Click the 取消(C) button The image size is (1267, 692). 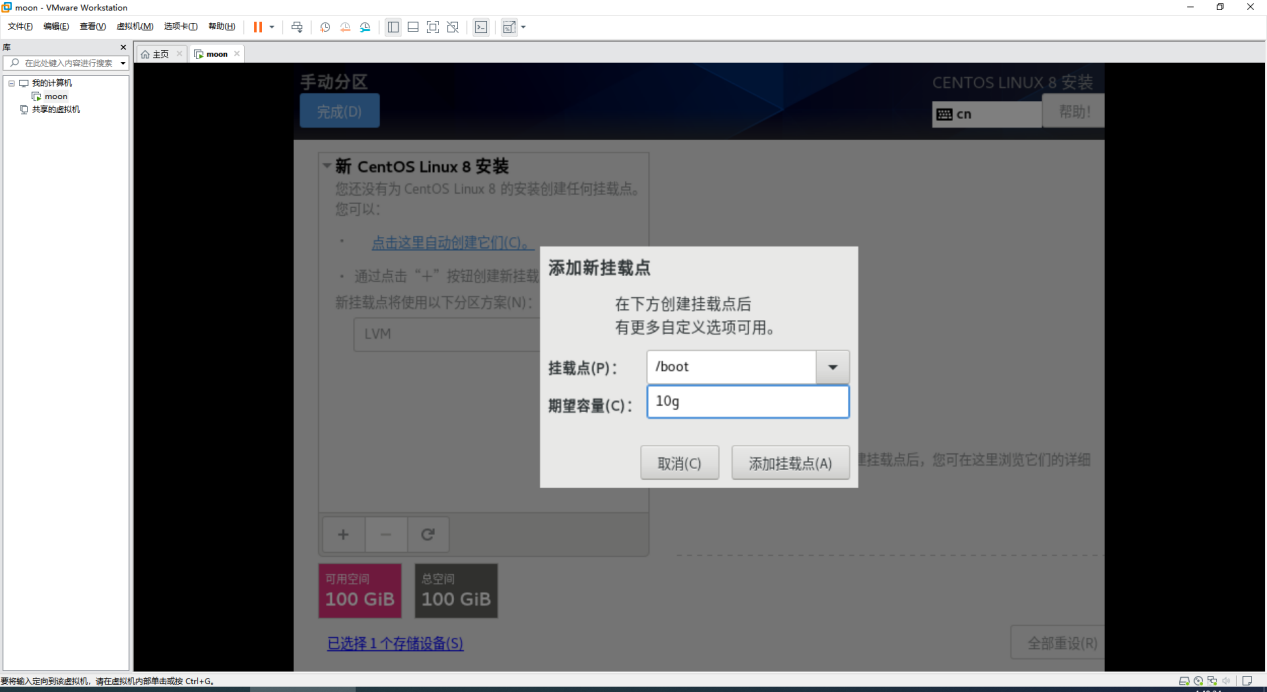pos(680,463)
